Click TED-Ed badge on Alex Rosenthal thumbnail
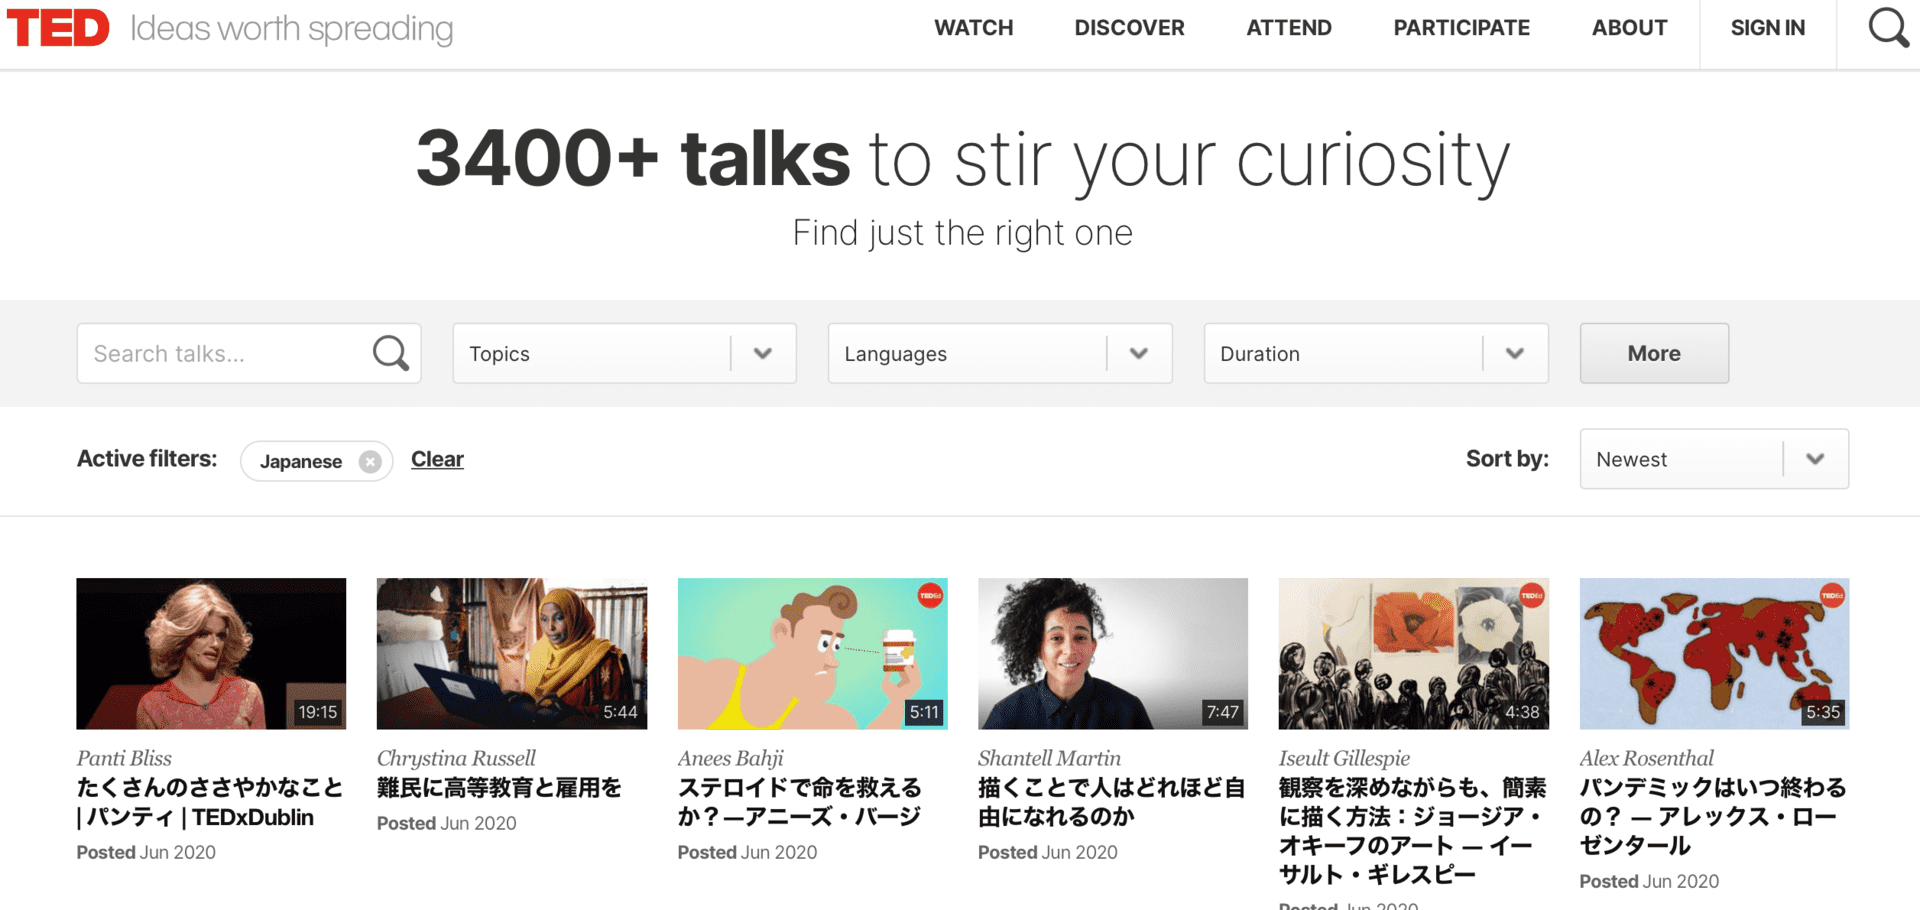1920x910 pixels. coord(1832,596)
